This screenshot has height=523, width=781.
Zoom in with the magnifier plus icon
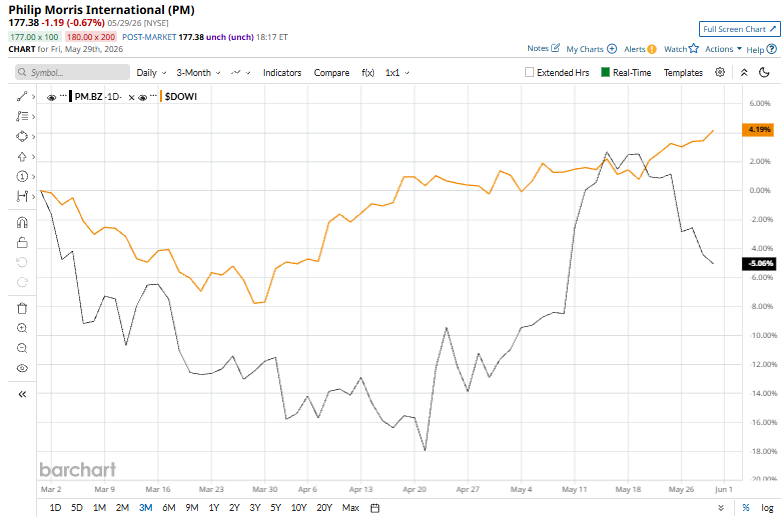pos(22,328)
